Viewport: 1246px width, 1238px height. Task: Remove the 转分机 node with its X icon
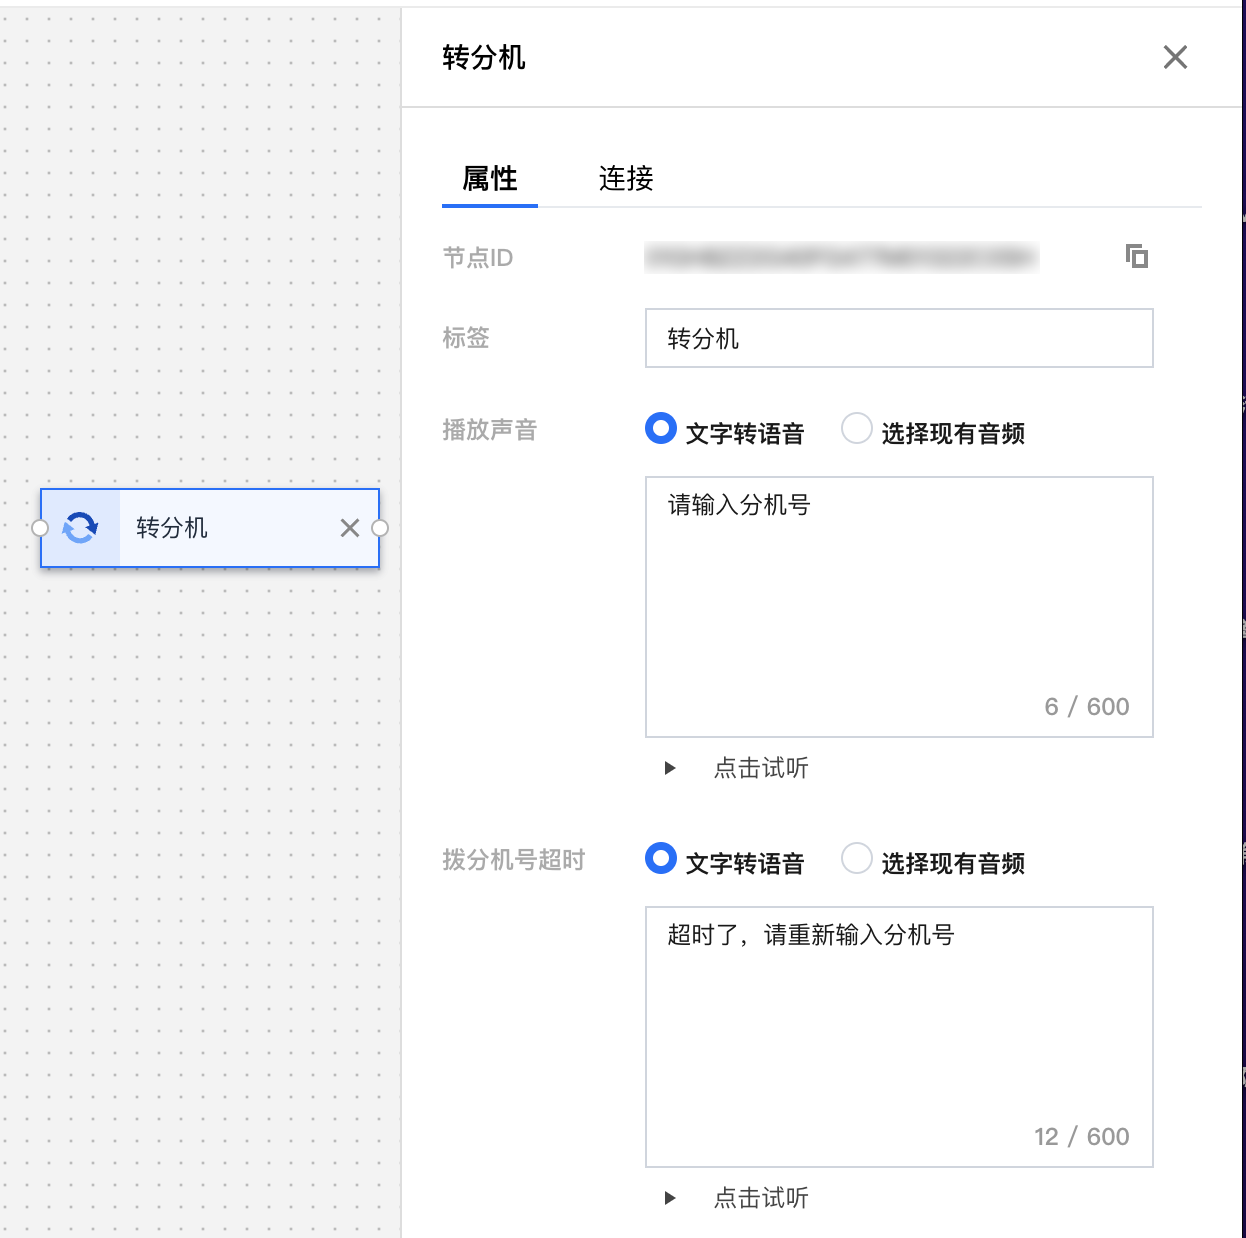pos(349,528)
